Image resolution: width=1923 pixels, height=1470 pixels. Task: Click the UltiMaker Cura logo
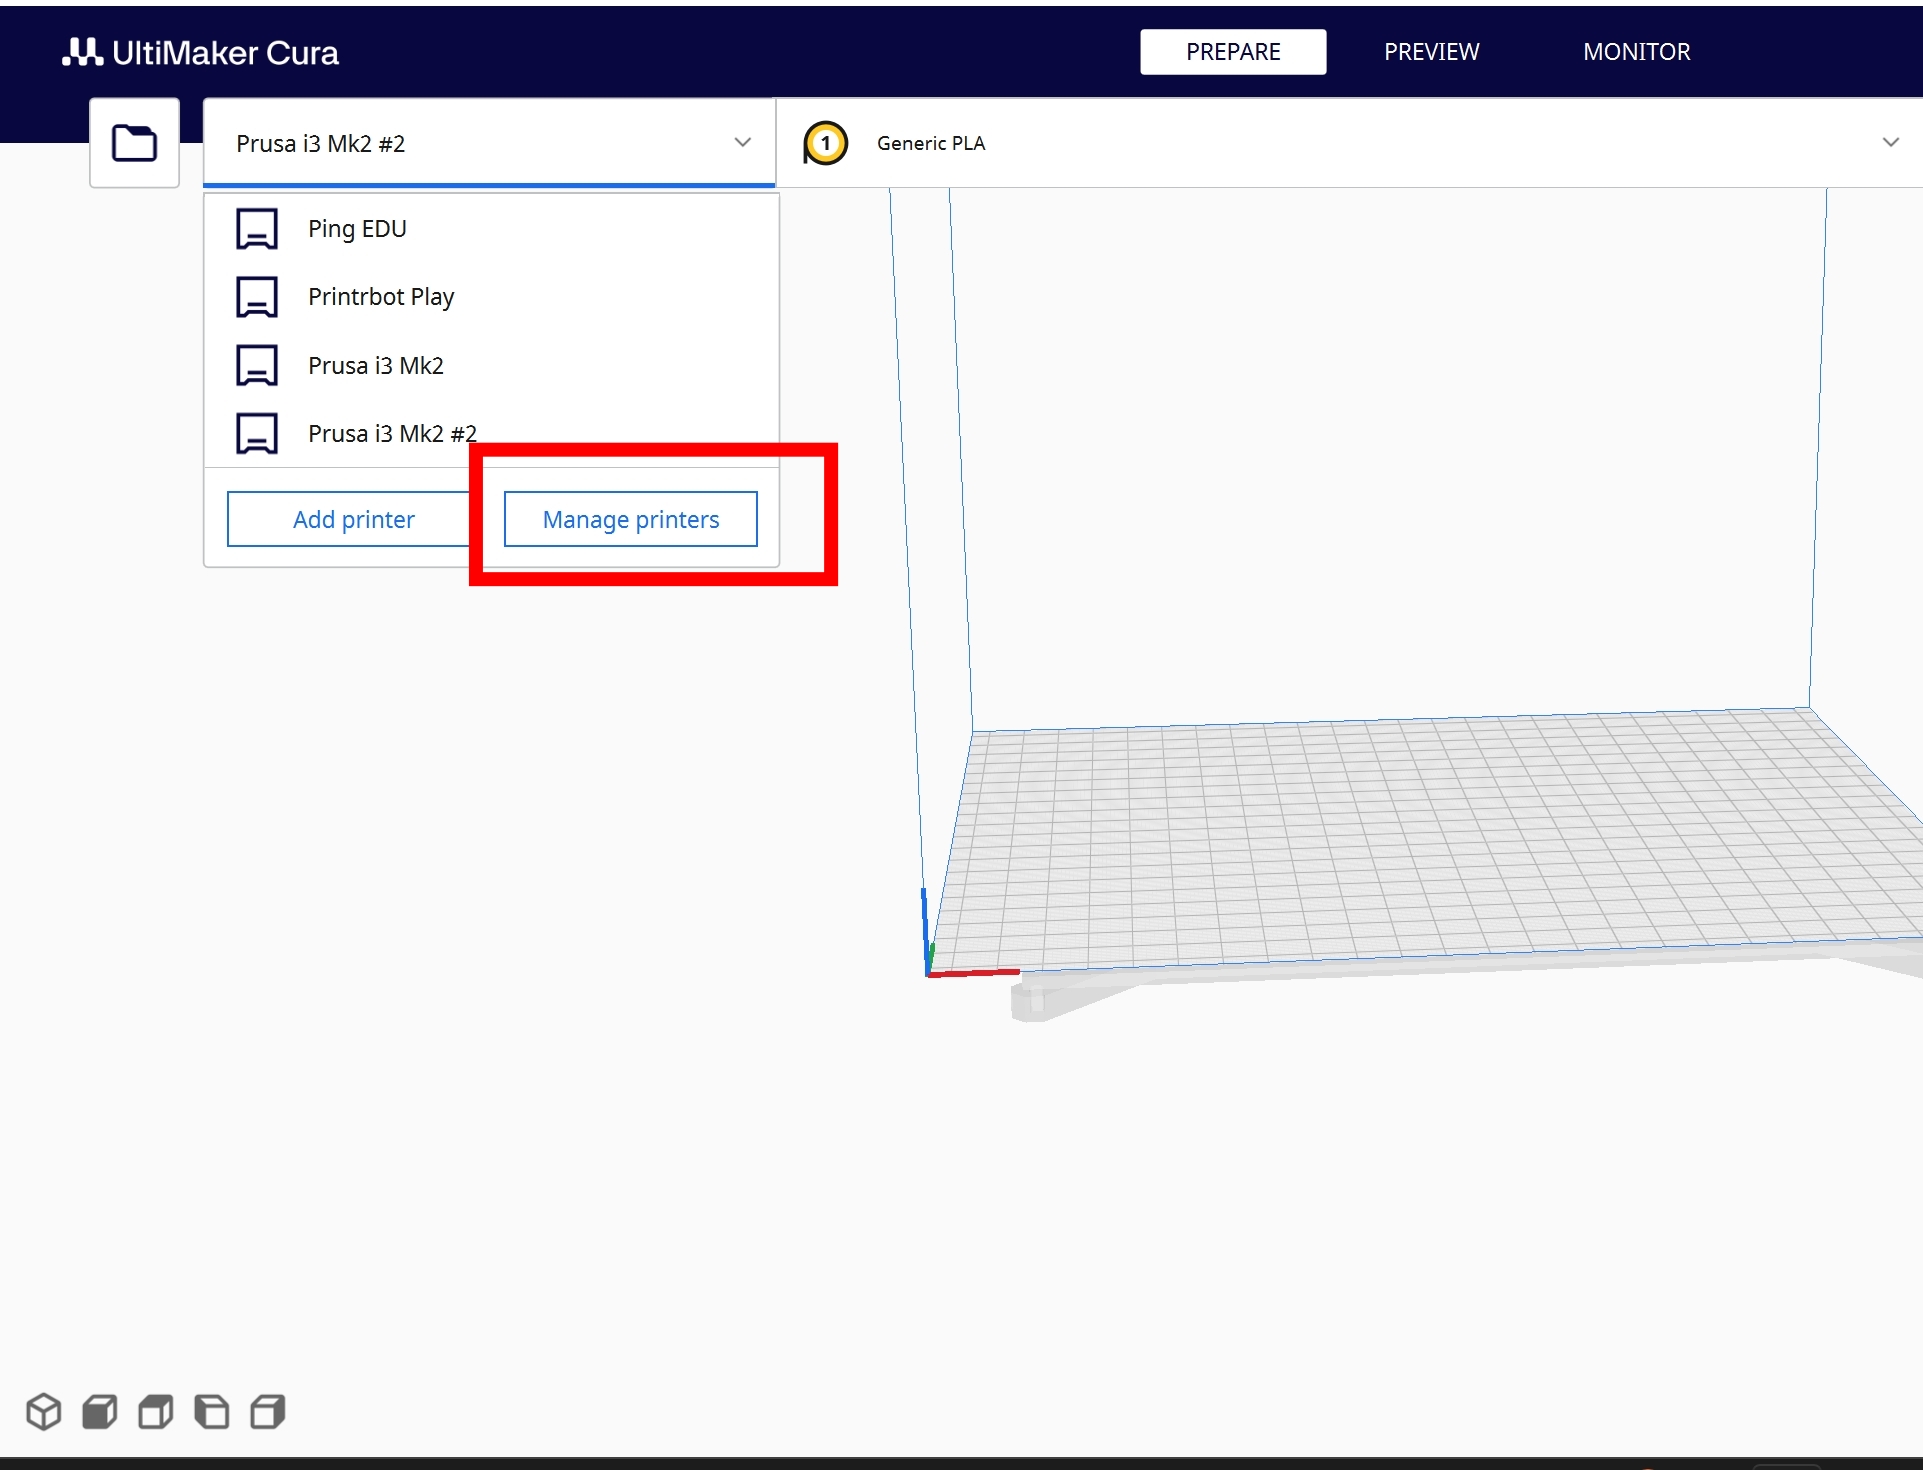point(200,52)
